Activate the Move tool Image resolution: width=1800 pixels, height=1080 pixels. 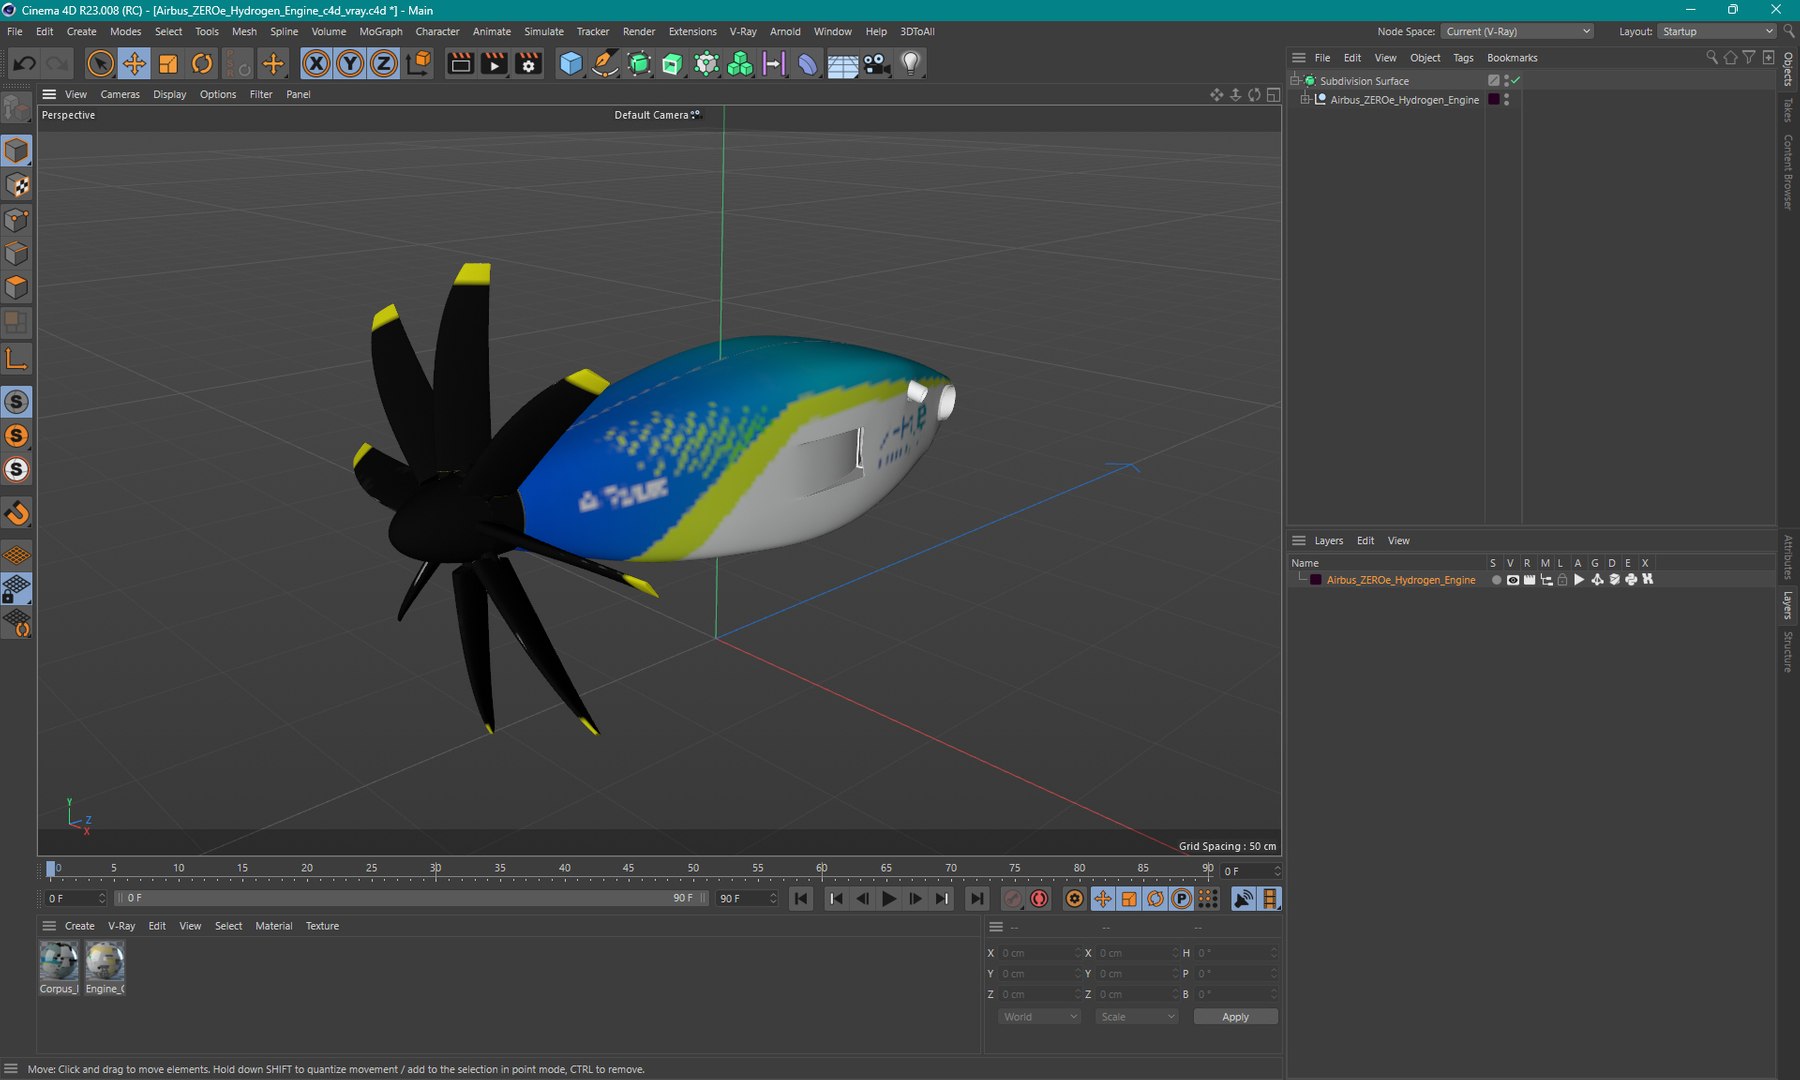pos(134,64)
